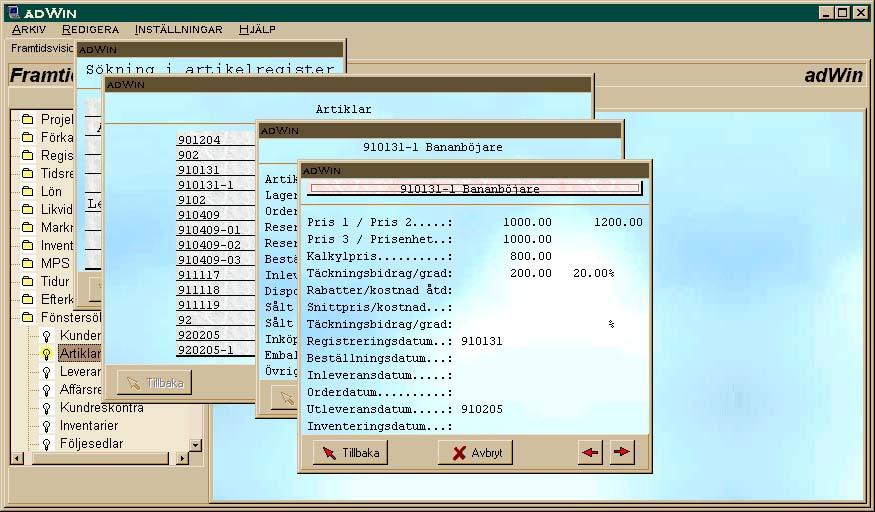
Task: Go to previous record with left arrow
Action: [590, 452]
